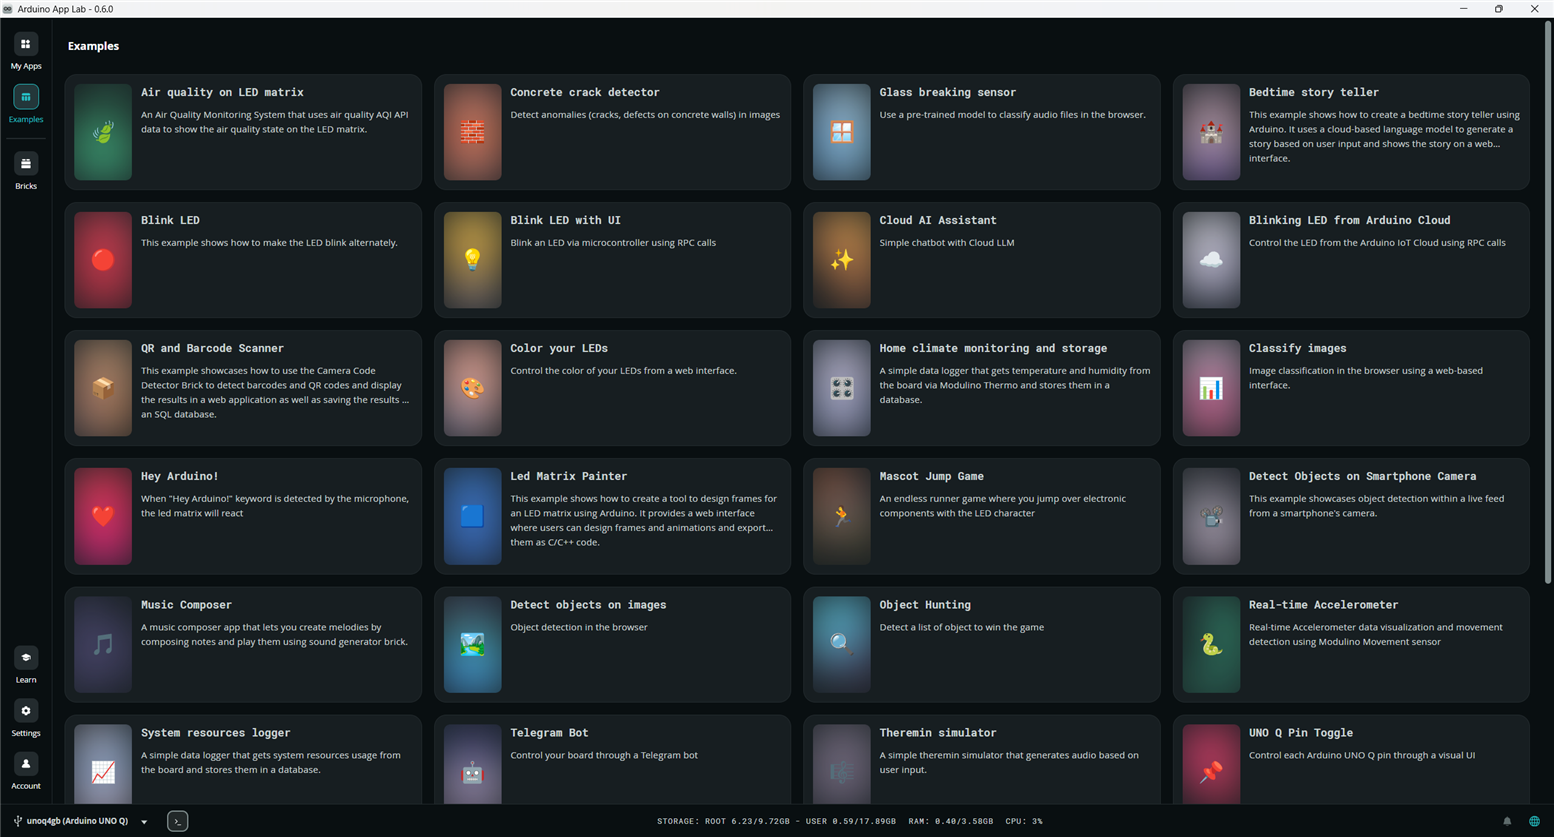This screenshot has width=1554, height=837.
Task: Expand the unoq4gb board selector dropdown
Action: click(144, 822)
